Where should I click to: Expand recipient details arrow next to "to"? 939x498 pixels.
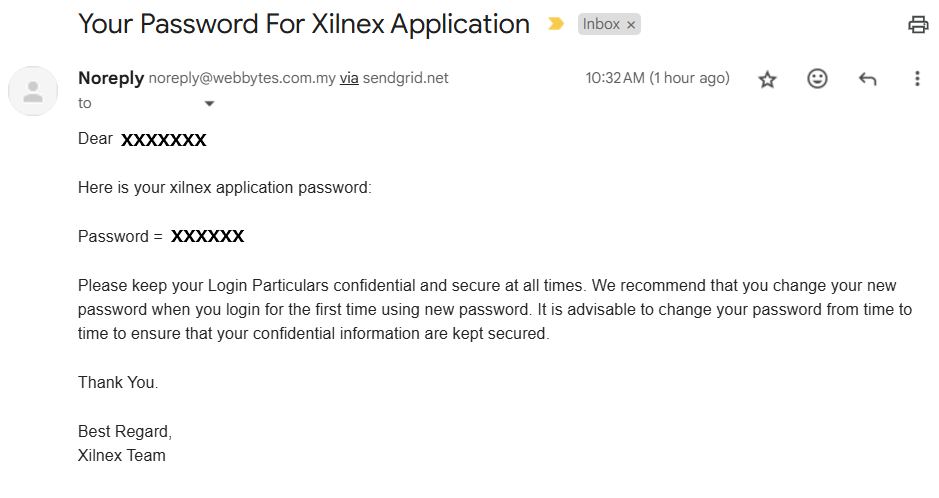tap(209, 104)
